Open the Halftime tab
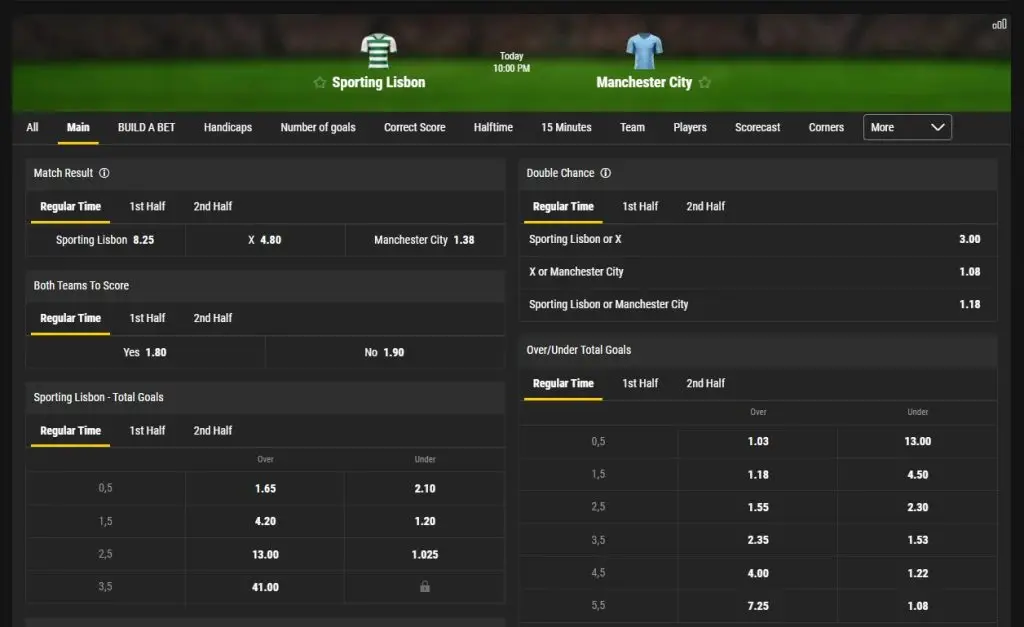The width and height of the screenshot is (1024, 627). coord(493,127)
